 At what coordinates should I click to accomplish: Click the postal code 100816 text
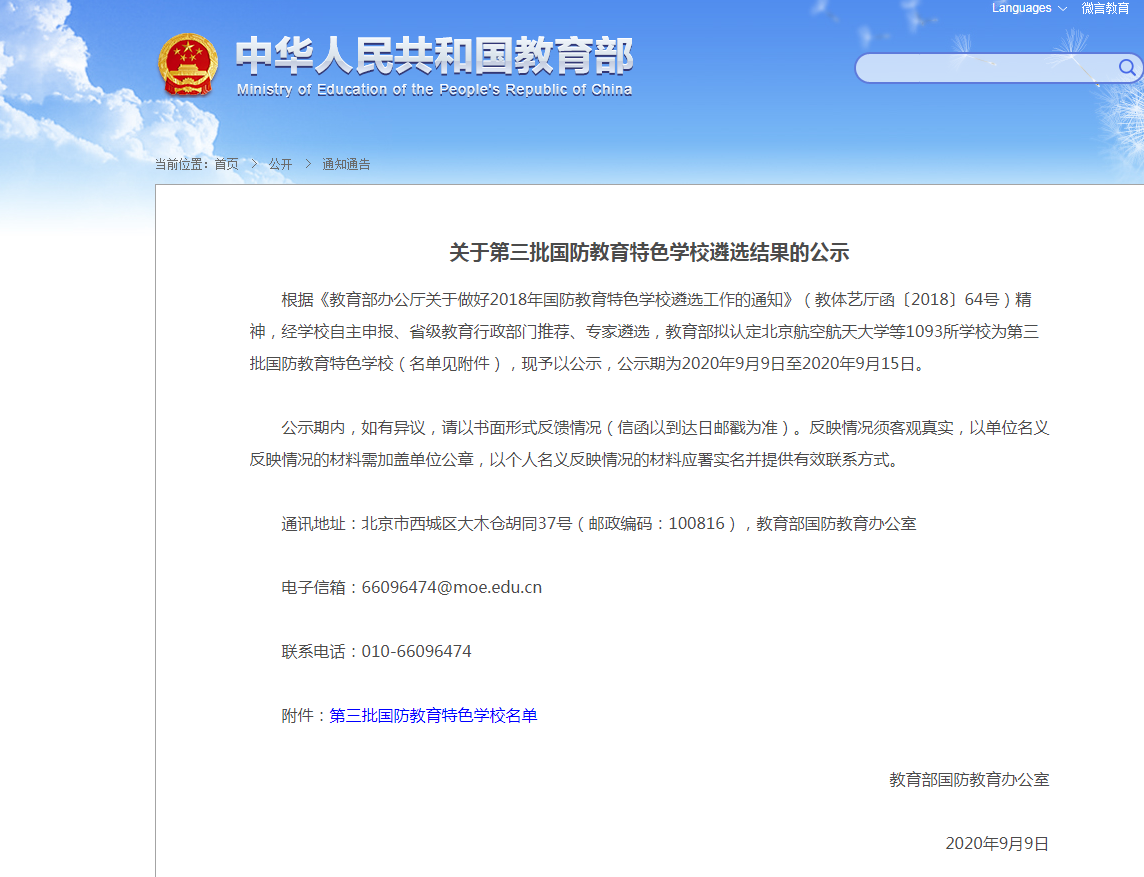click(x=696, y=524)
